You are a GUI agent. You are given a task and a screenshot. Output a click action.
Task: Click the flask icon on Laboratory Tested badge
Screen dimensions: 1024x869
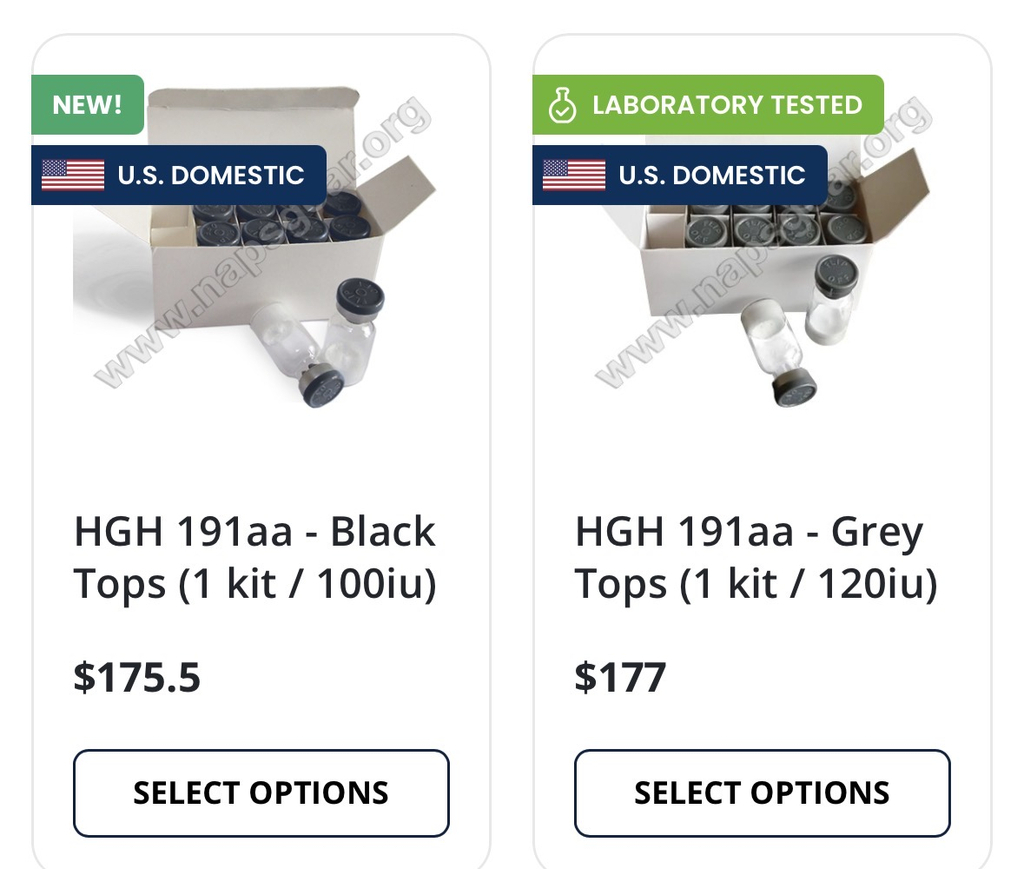click(563, 105)
